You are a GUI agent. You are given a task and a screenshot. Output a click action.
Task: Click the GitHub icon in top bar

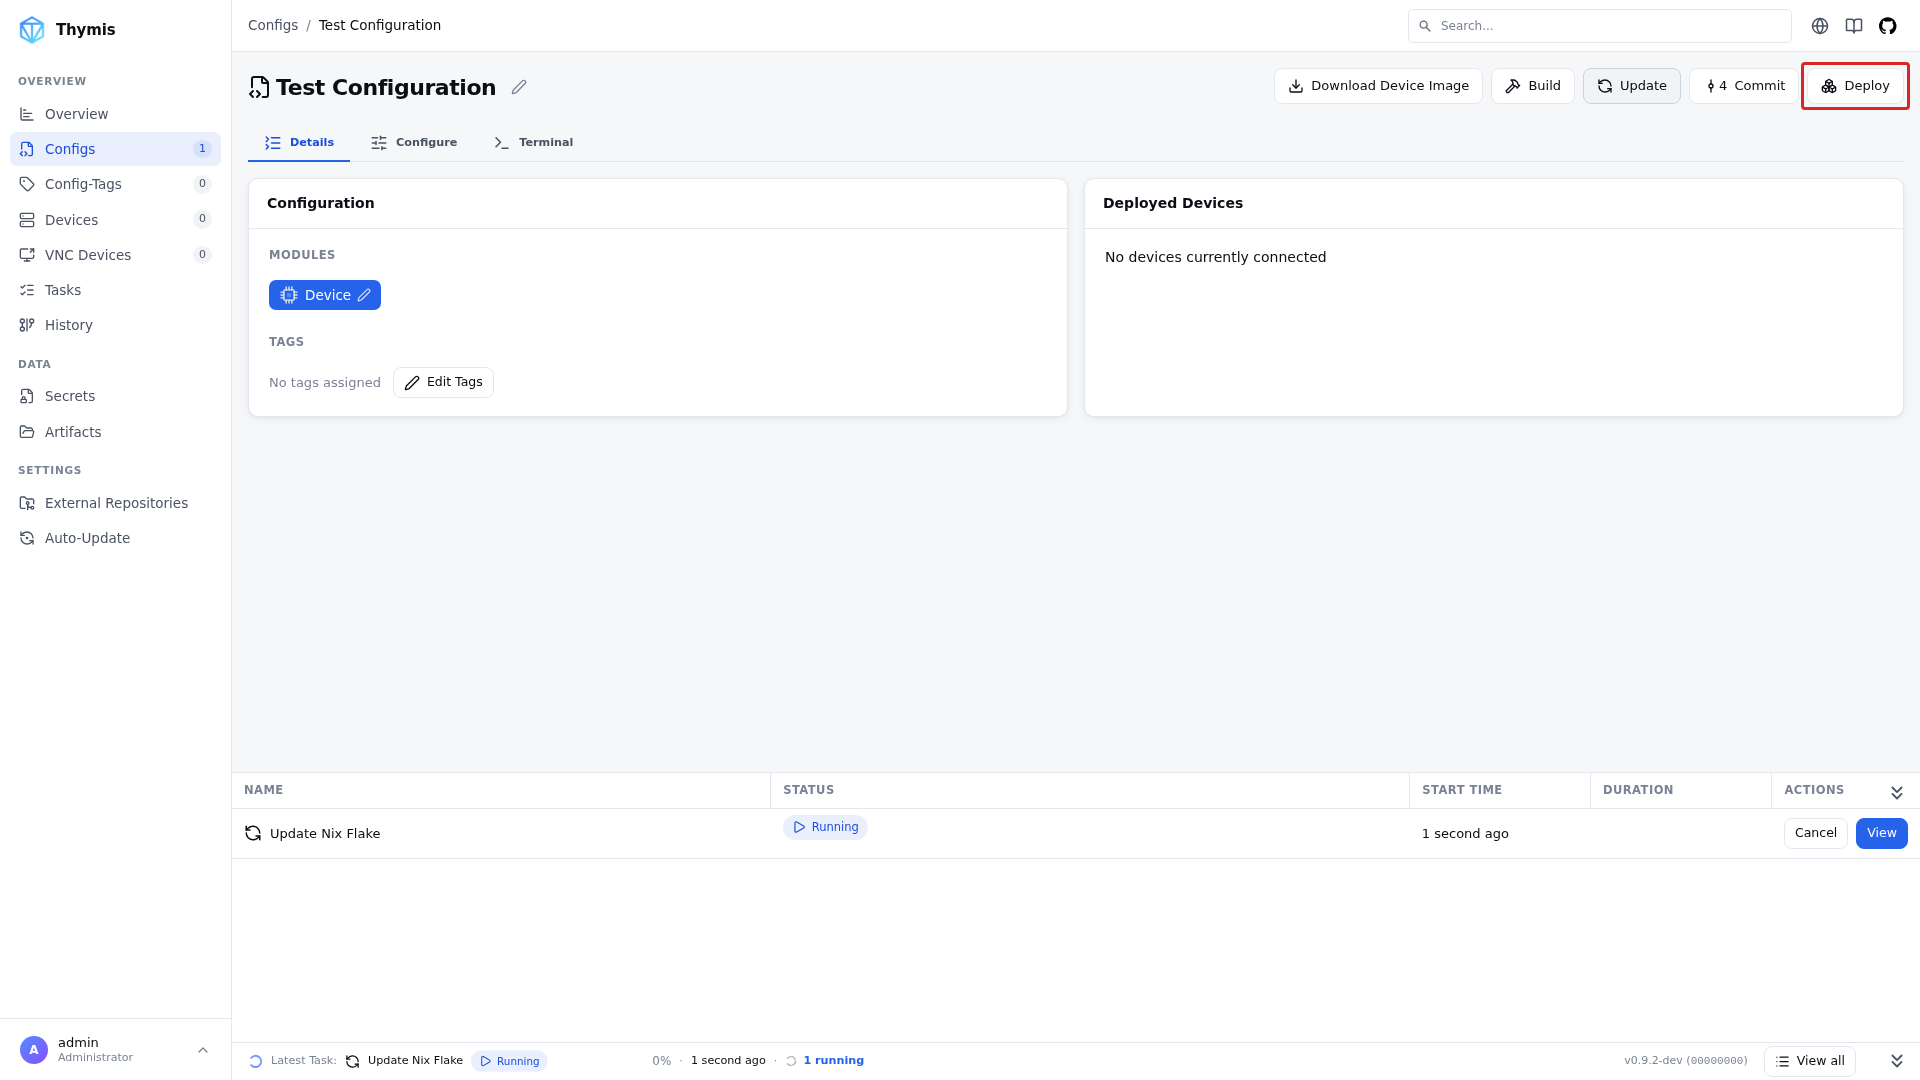pos(1887,26)
